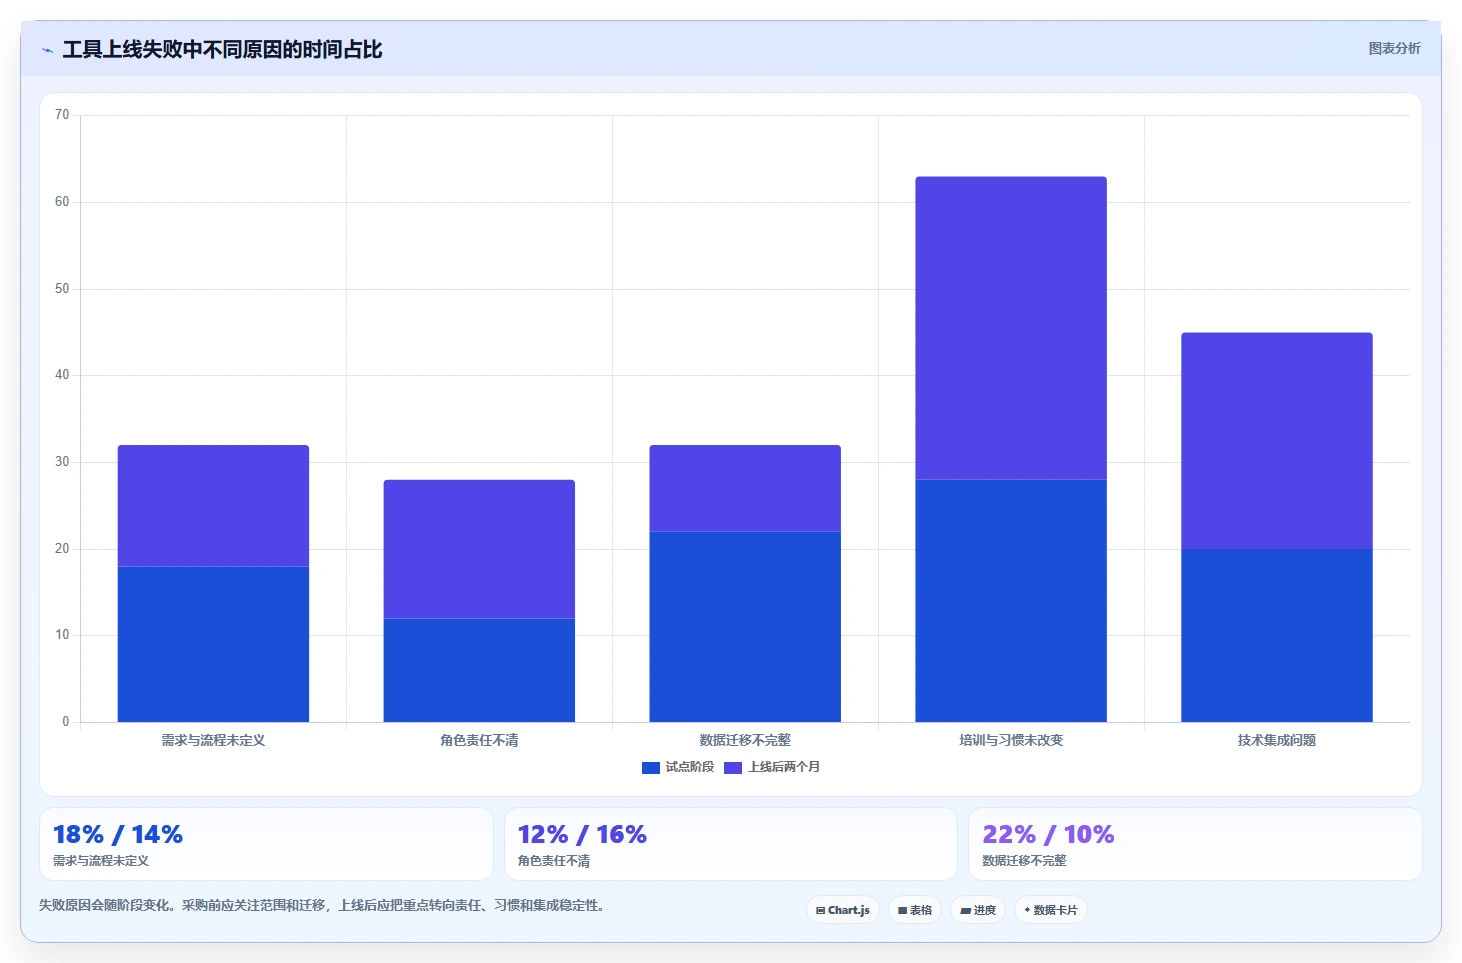Click the 试点阶段 bar segment for 需求与流程未定义
Viewport: 1462px width, 963px height.
point(213,644)
